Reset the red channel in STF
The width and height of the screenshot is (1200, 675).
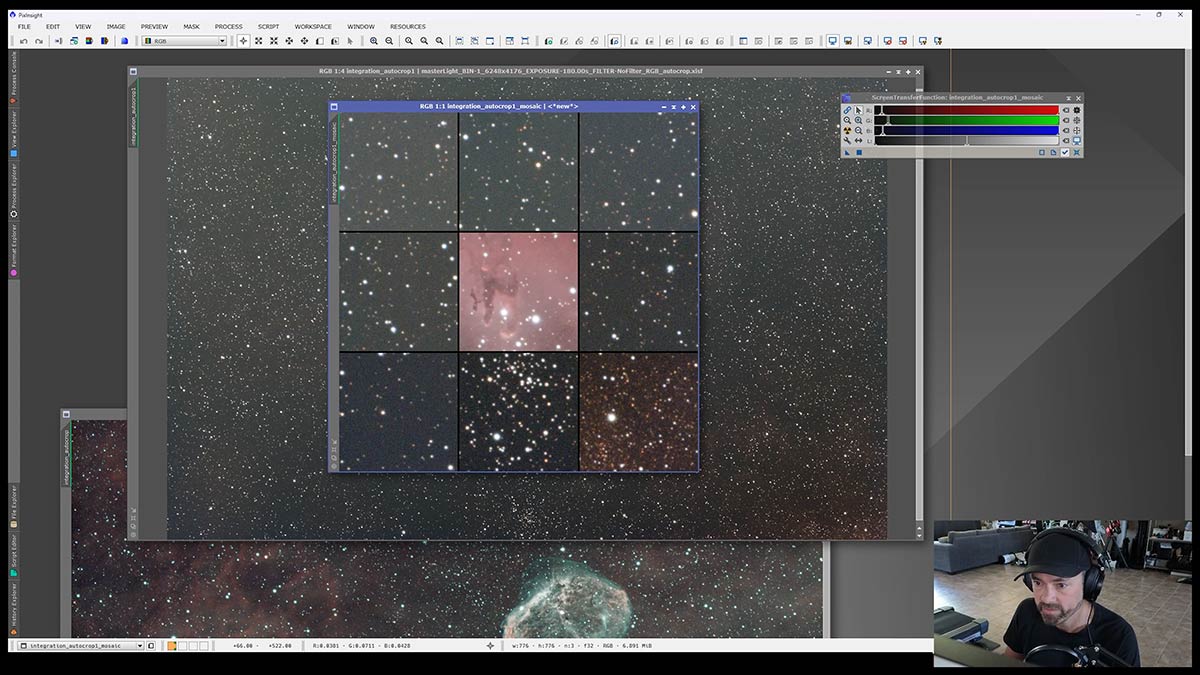pyautogui.click(x=1066, y=110)
